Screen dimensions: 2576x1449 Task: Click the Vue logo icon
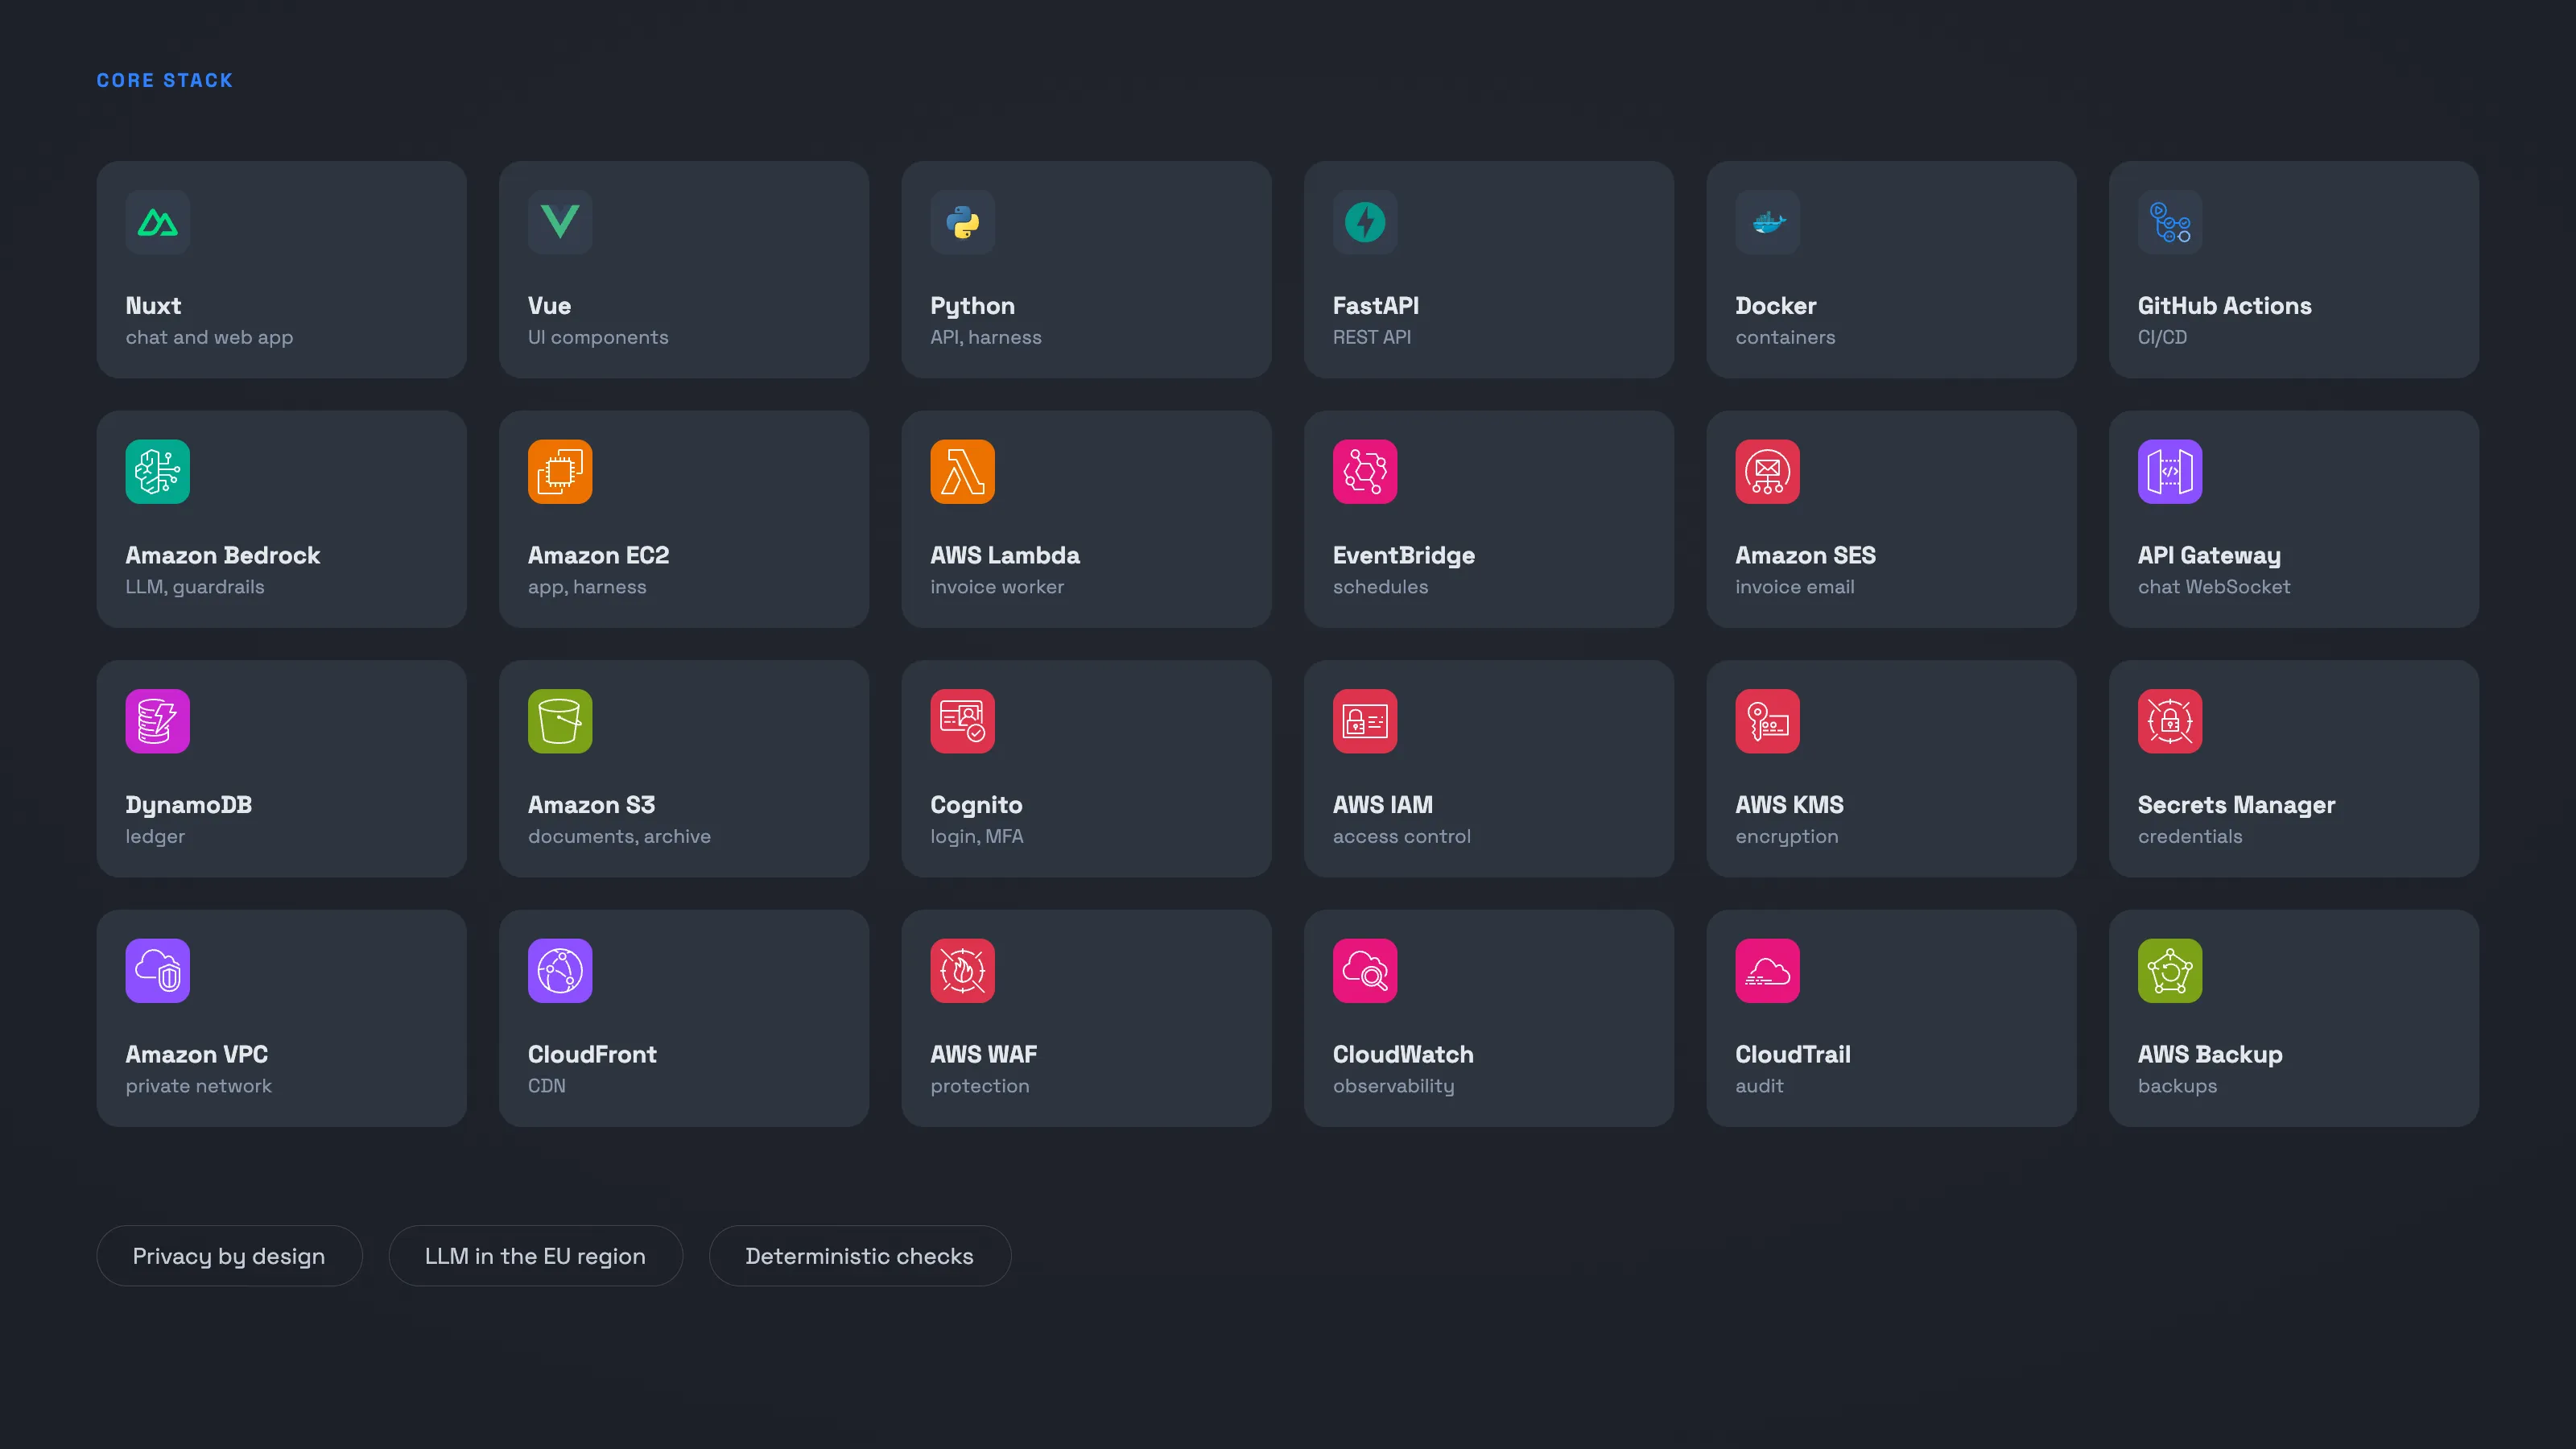click(560, 222)
